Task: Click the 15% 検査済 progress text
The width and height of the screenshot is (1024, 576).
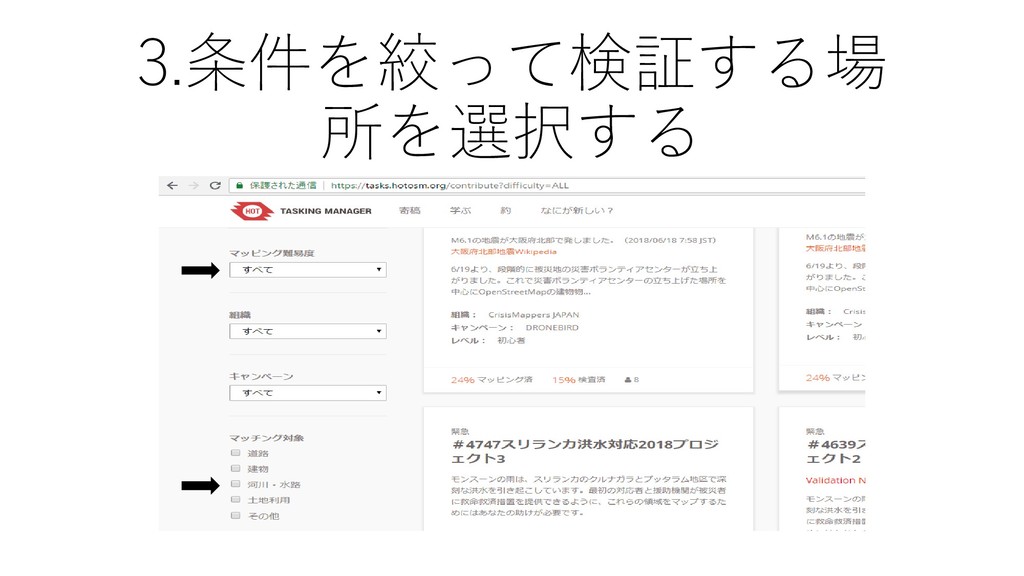Action: tap(579, 379)
